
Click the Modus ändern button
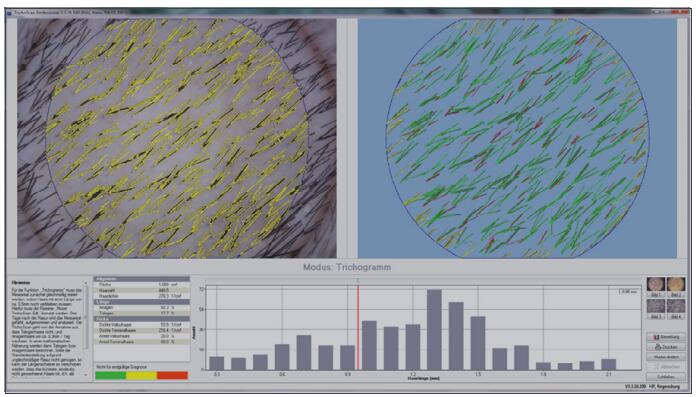666,357
